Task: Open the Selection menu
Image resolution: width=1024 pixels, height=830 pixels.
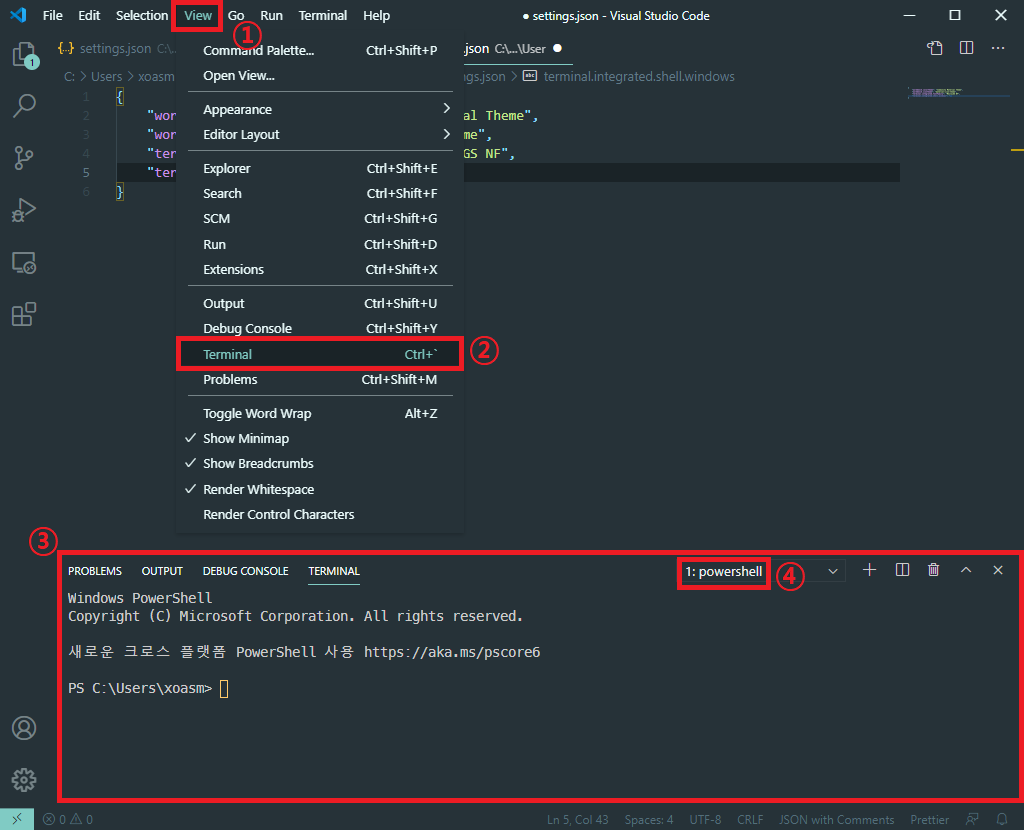Action: pyautogui.click(x=142, y=15)
